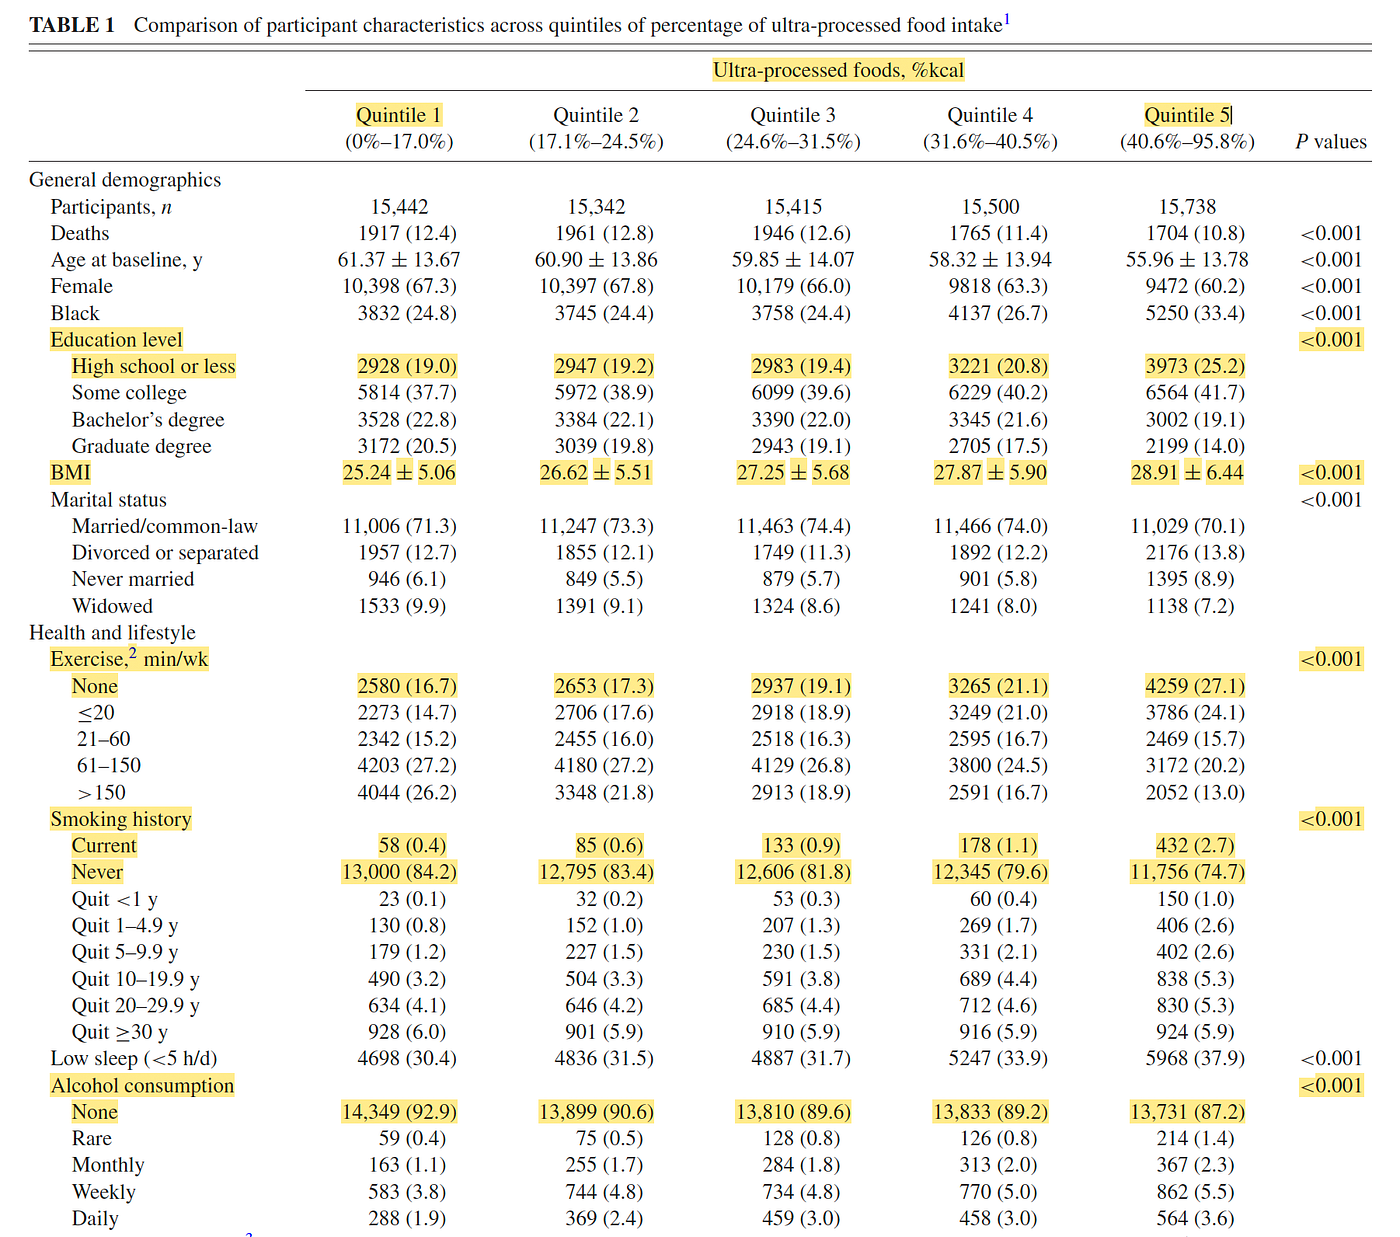
Task: Click the 'Deaths' row label
Action: click(x=80, y=233)
